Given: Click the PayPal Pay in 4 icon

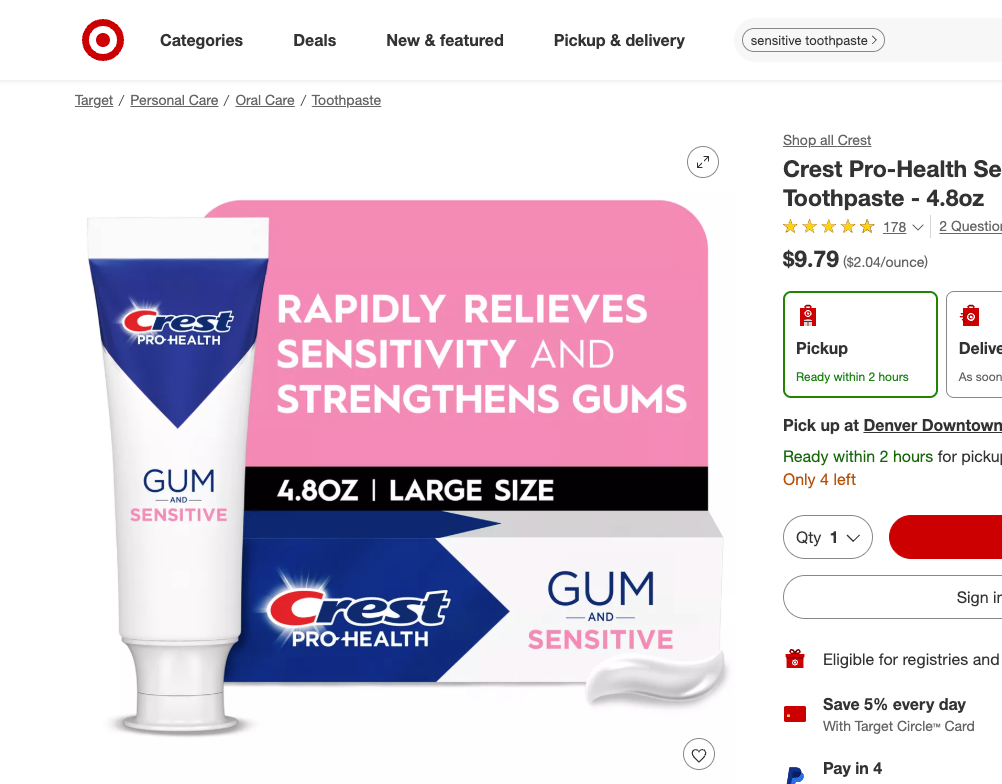Looking at the screenshot, I should coord(795,774).
